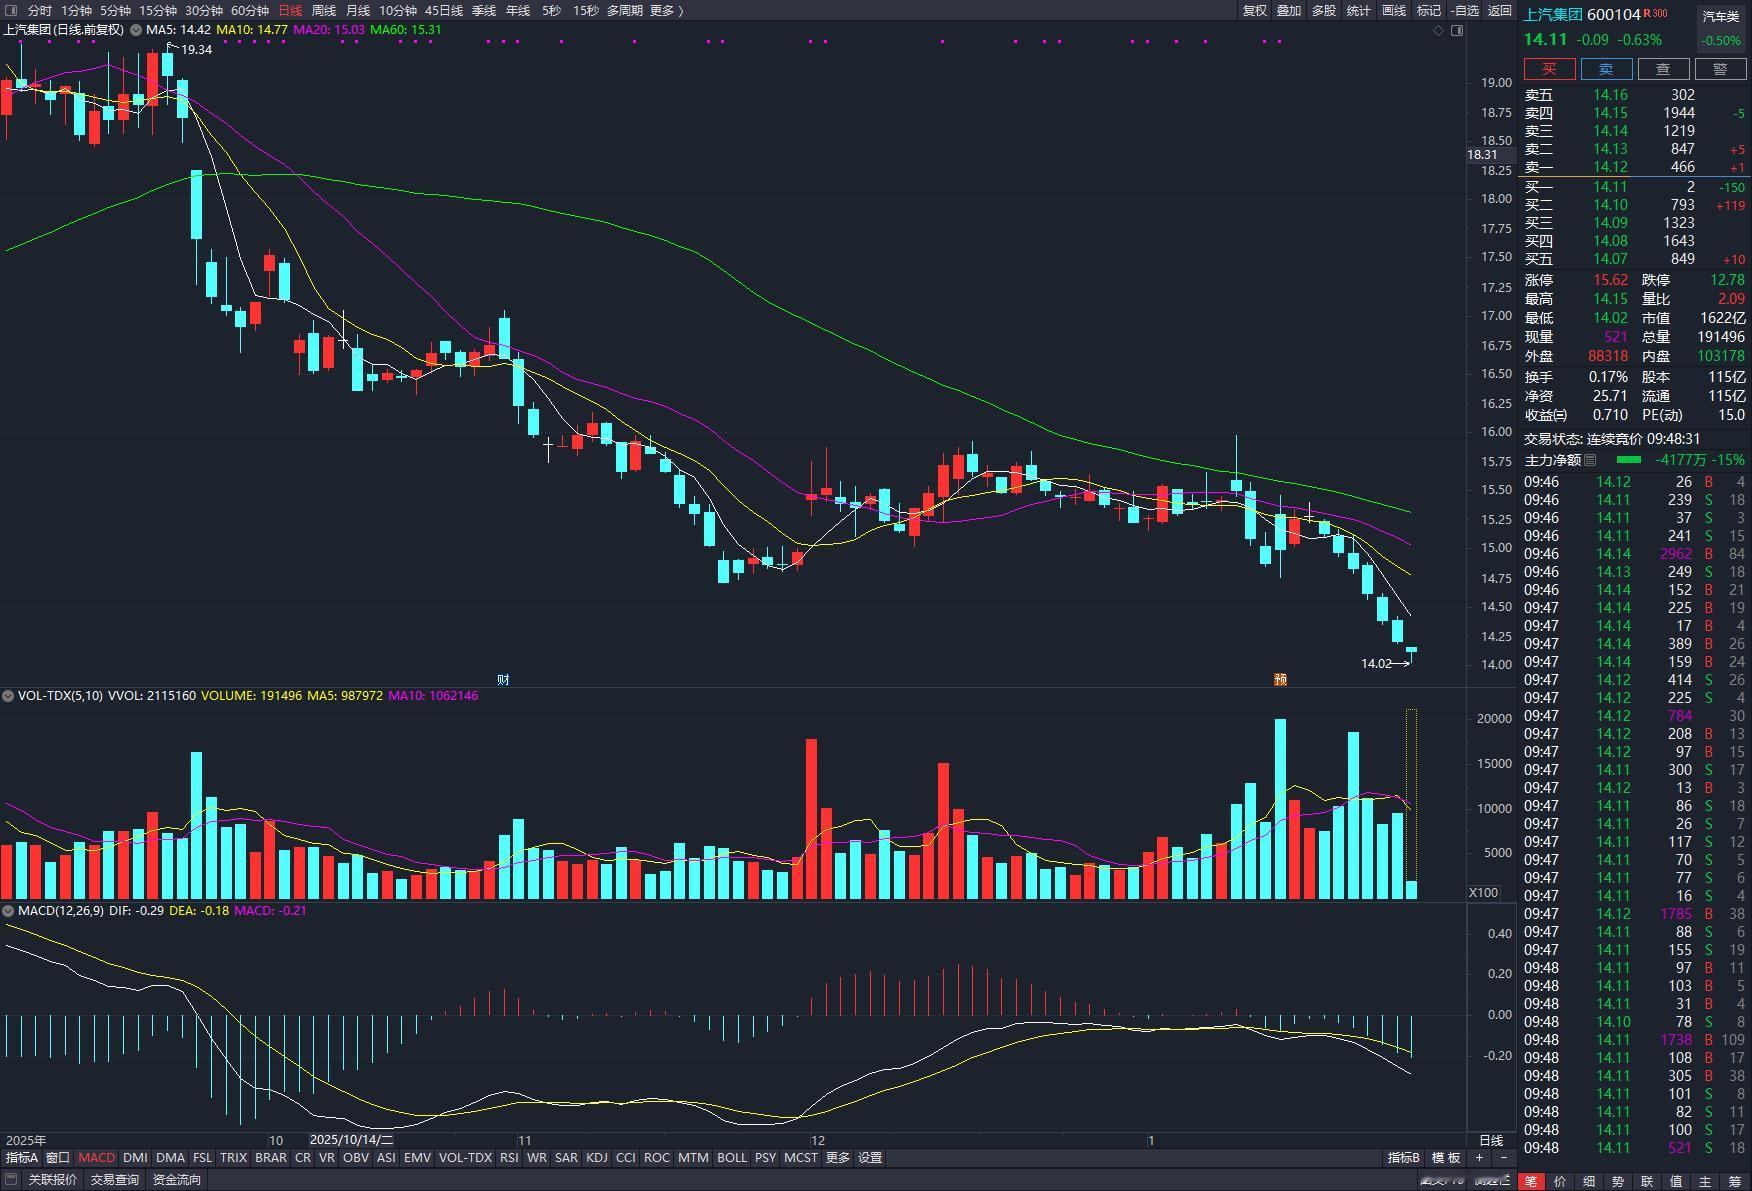Open the 关联报价 related quotes tab
The image size is (1752, 1191).
click(53, 1180)
